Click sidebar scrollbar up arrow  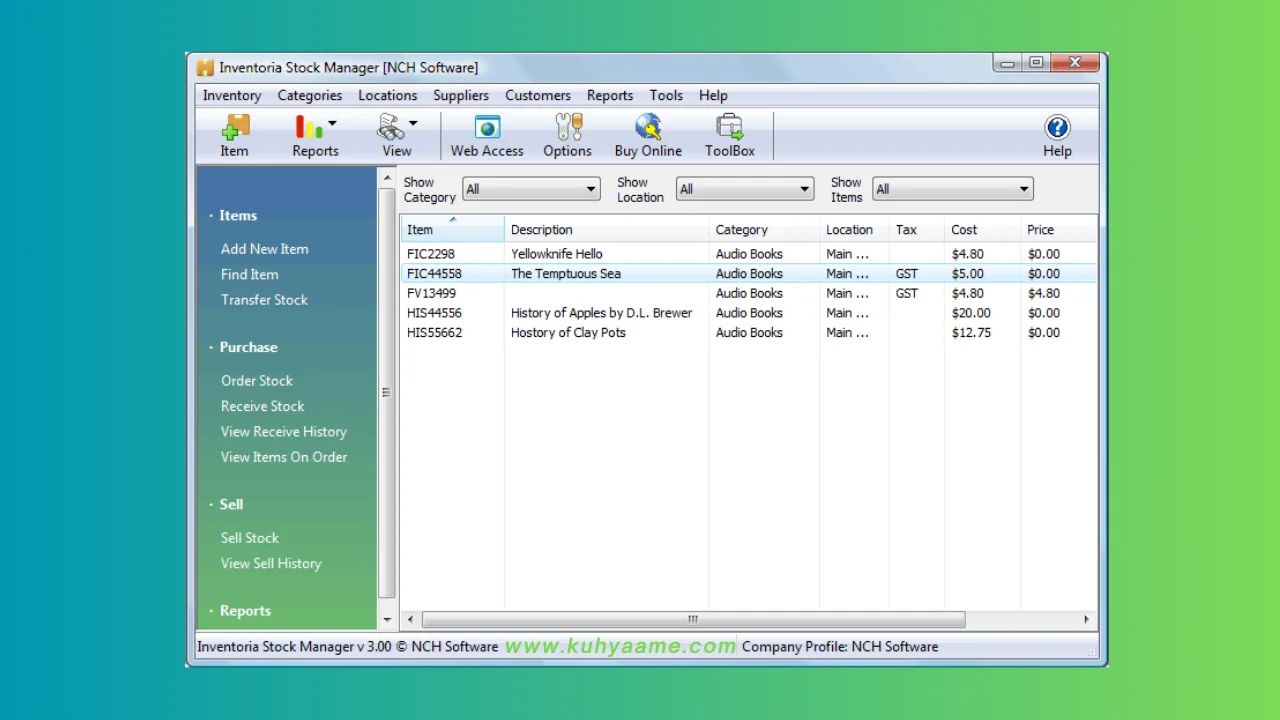388,178
